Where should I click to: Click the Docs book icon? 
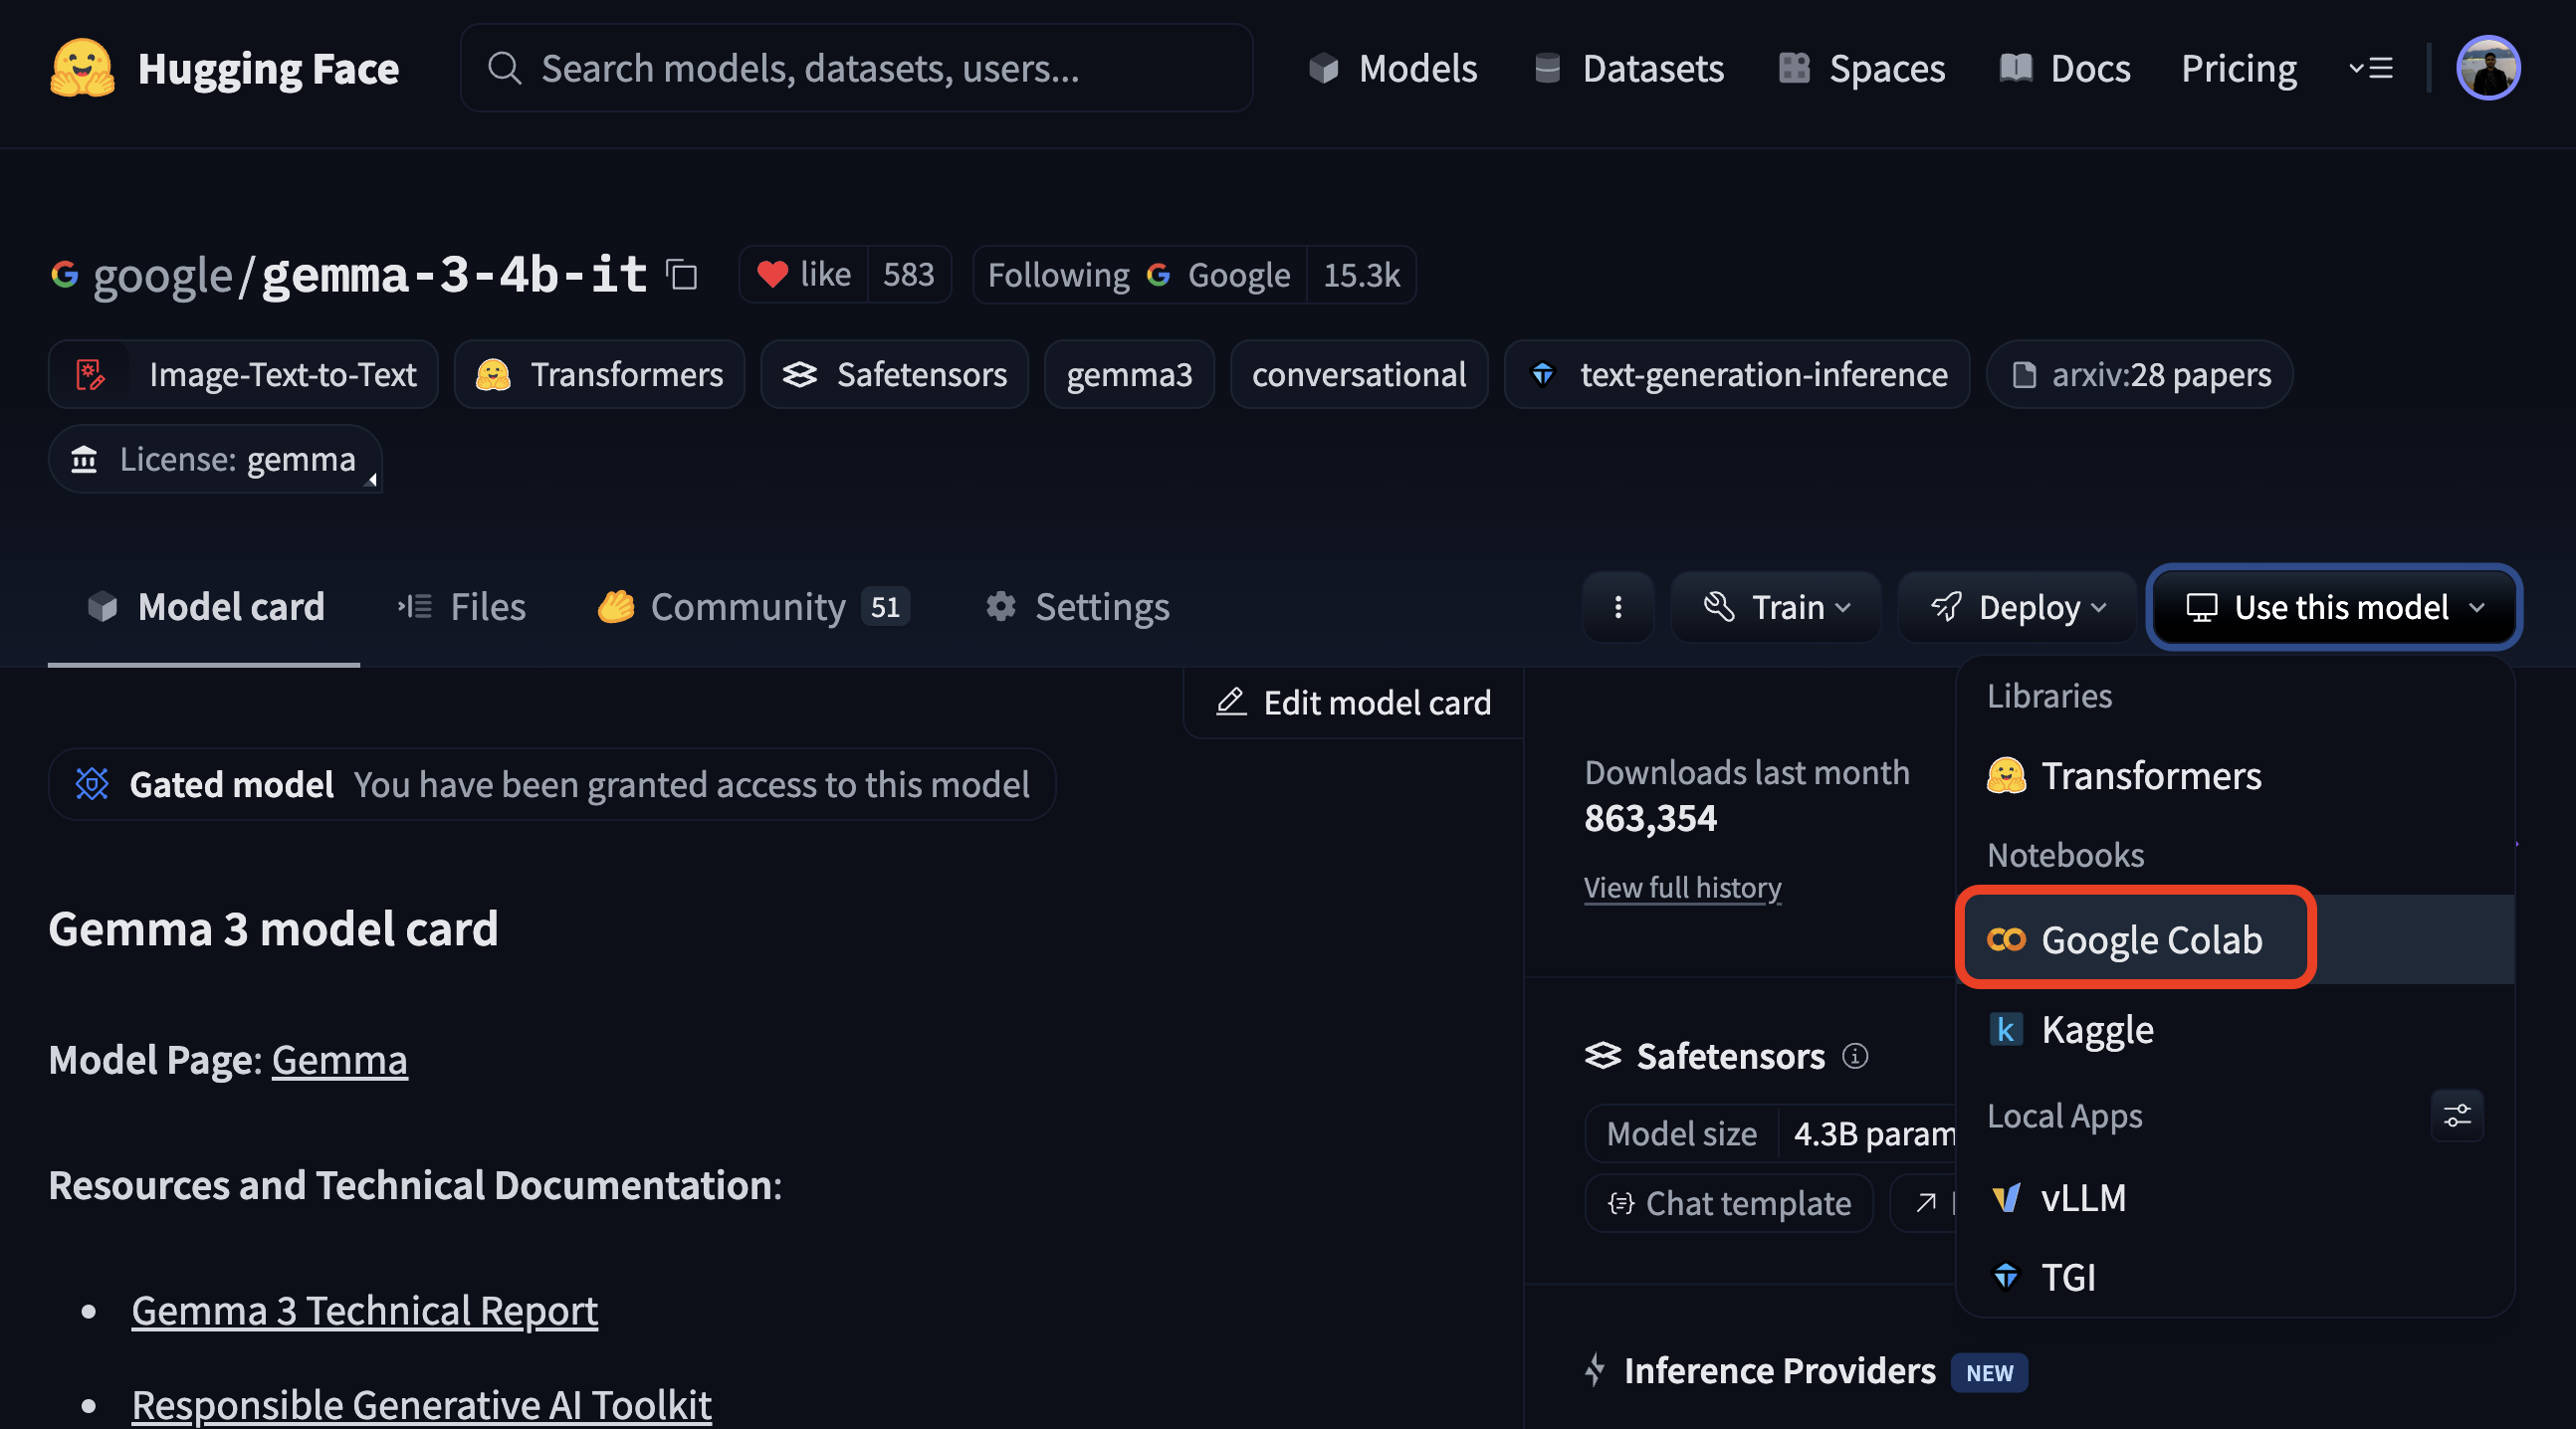pos(2017,67)
